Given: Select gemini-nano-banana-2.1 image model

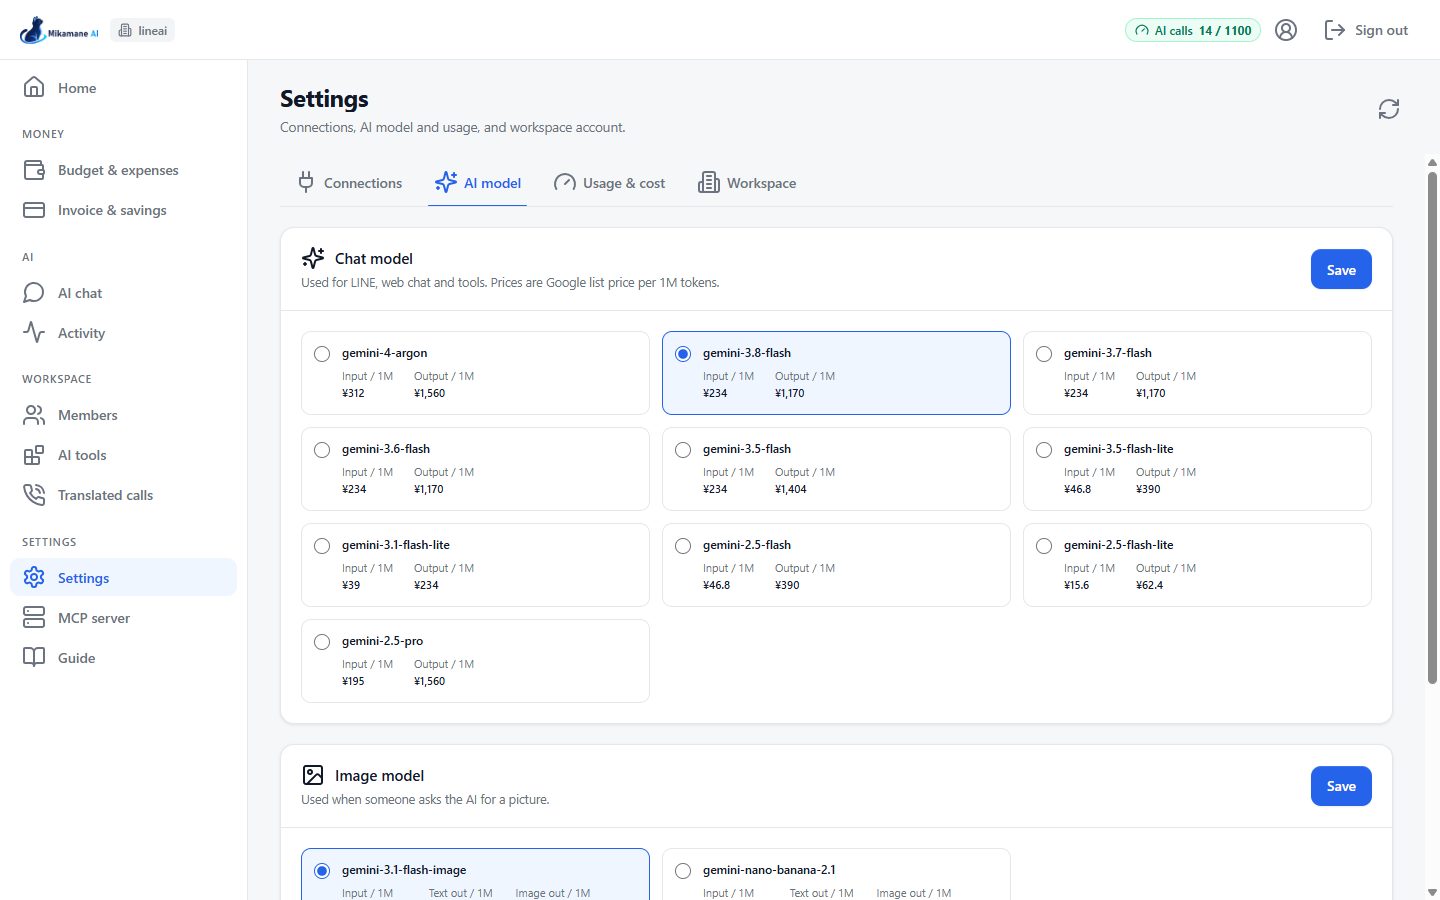Looking at the screenshot, I should pos(683,871).
